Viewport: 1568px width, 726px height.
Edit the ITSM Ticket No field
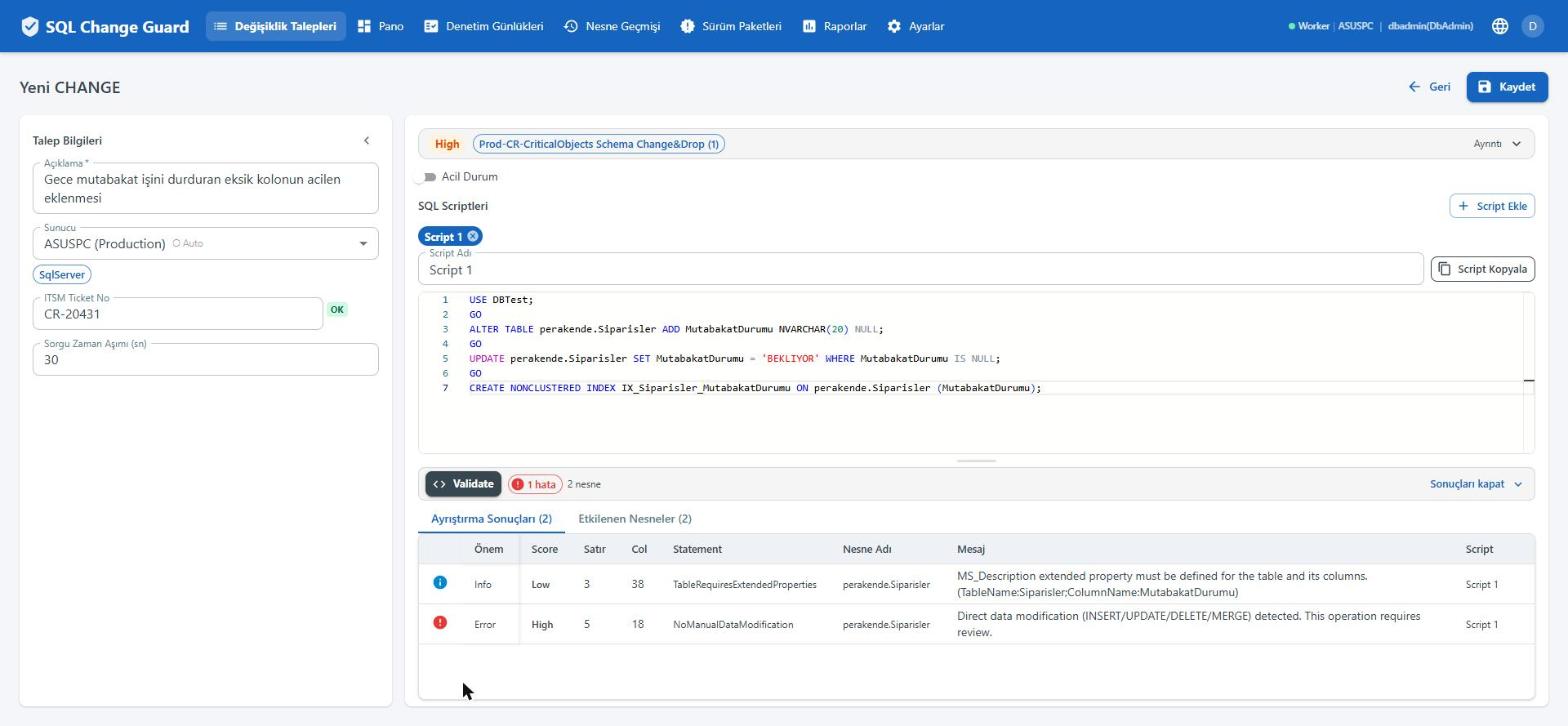click(x=178, y=314)
